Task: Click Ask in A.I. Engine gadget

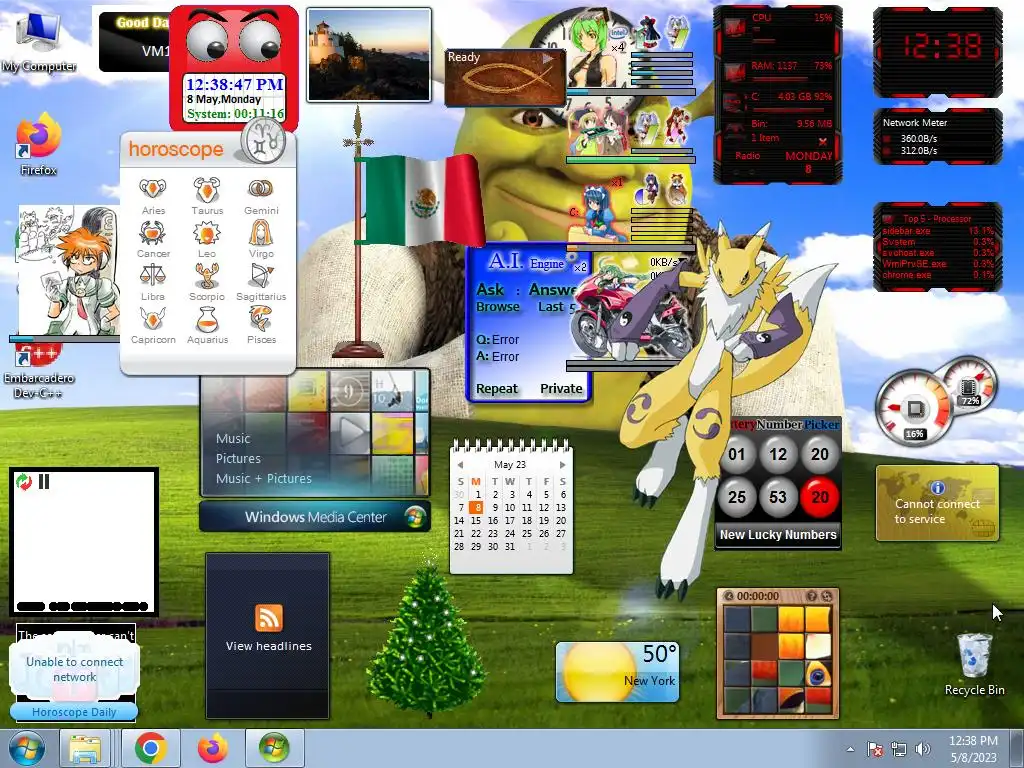Action: 490,289
